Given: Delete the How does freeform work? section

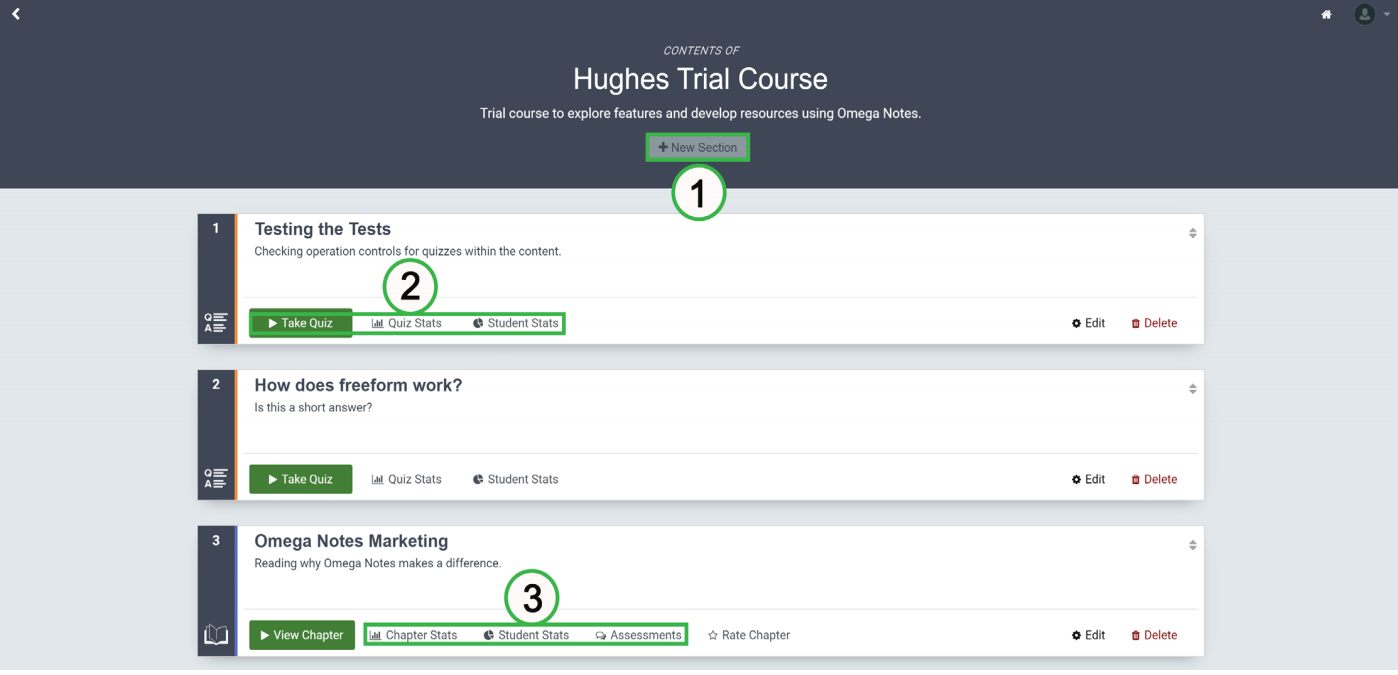Looking at the screenshot, I should coord(1154,479).
